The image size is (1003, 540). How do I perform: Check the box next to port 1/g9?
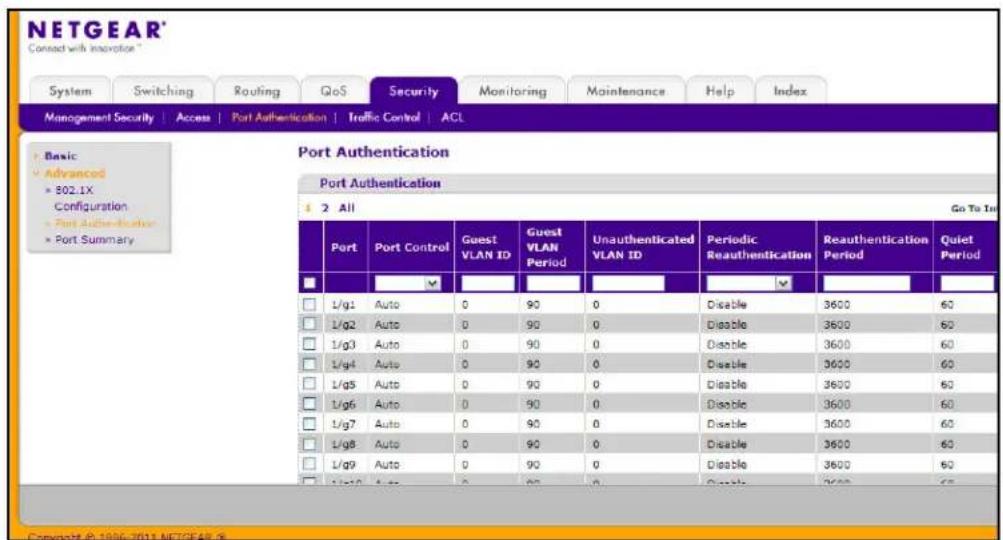pyautogui.click(x=310, y=464)
